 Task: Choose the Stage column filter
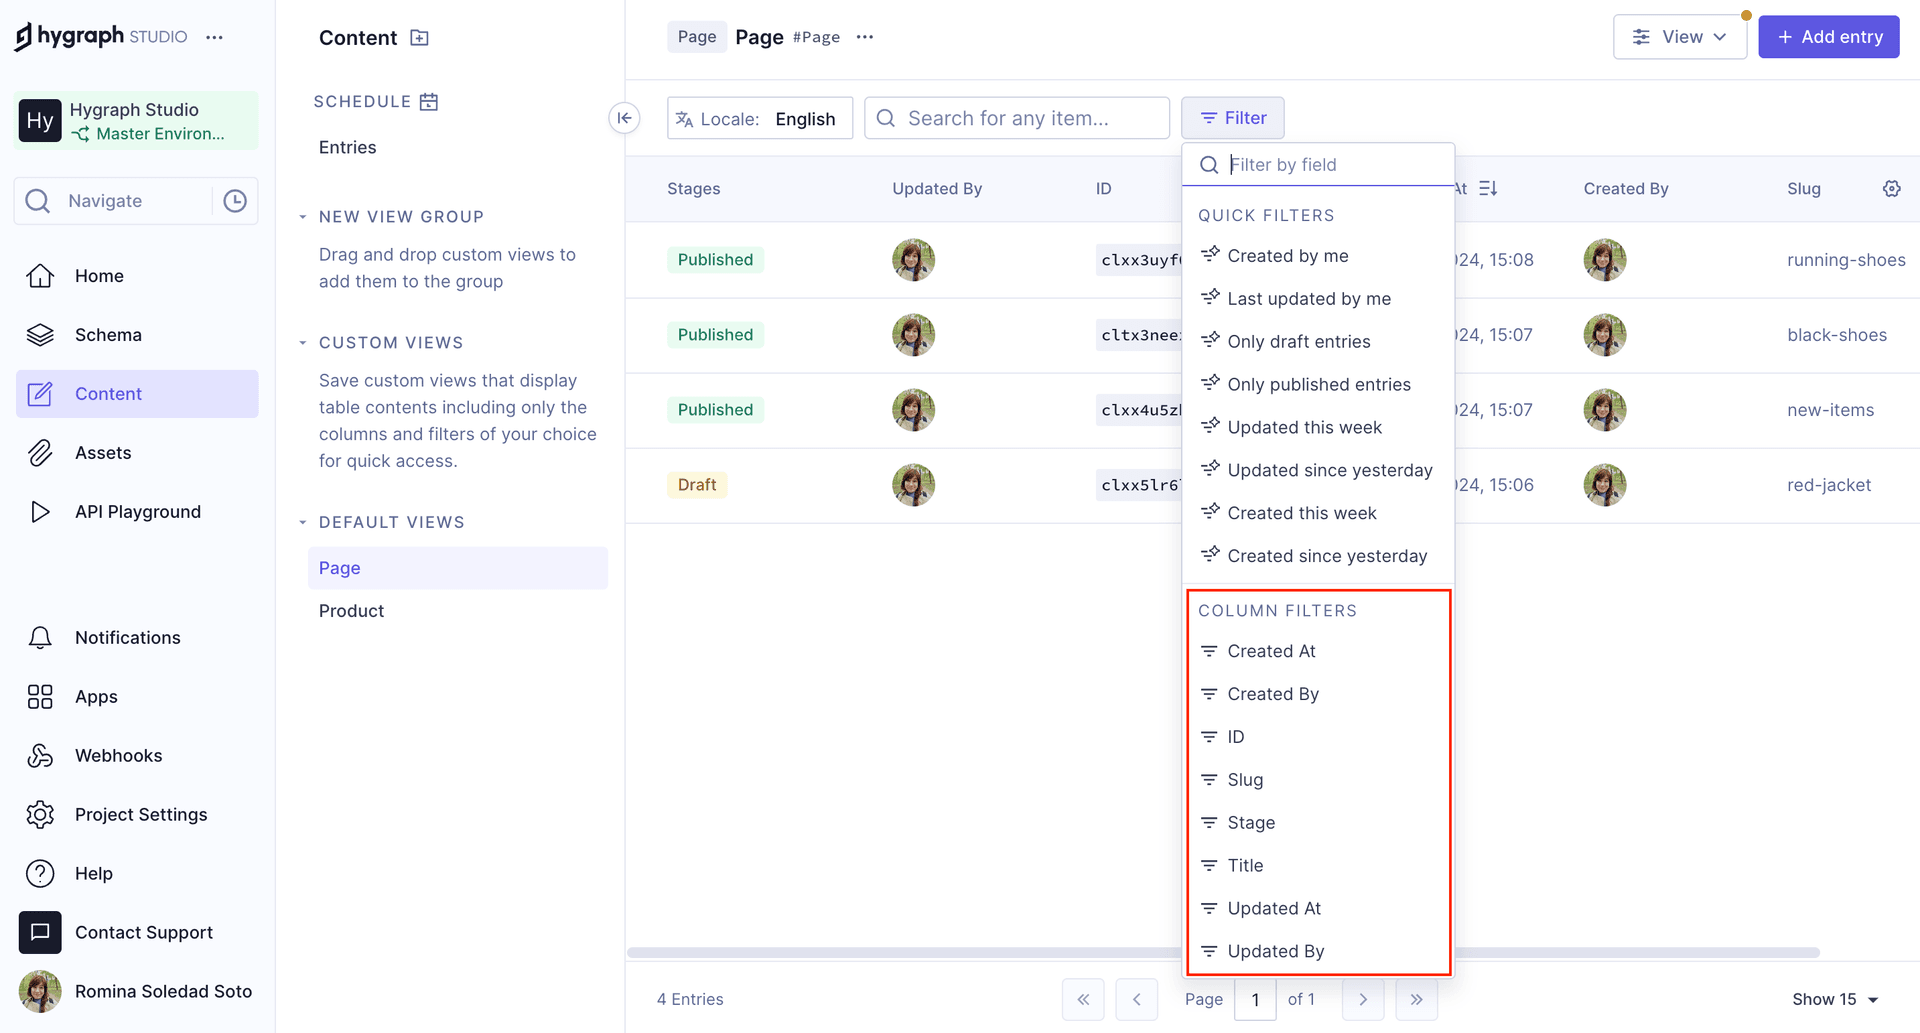pos(1251,823)
